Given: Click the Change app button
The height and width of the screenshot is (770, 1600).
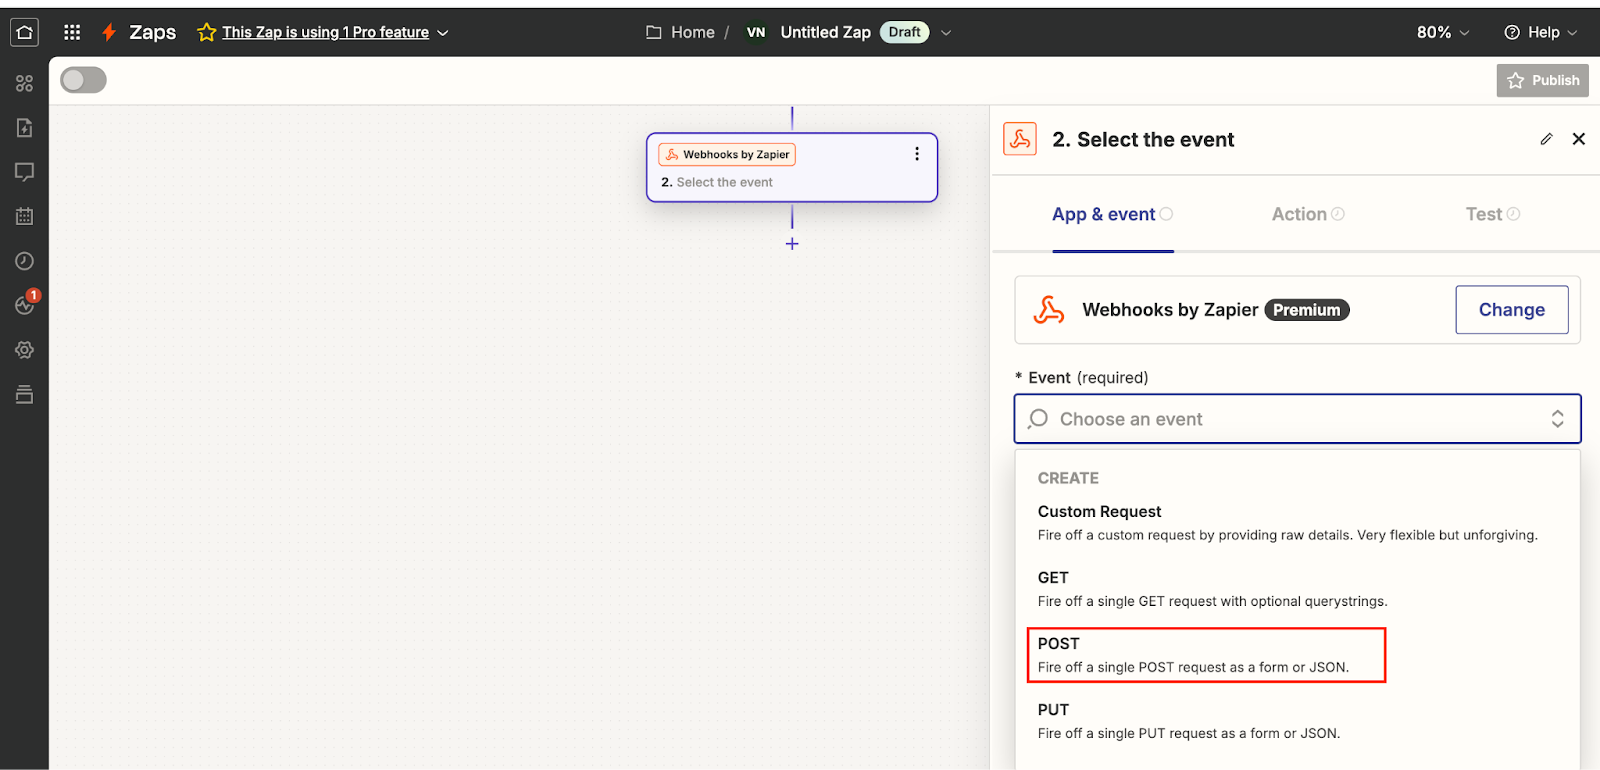Looking at the screenshot, I should (x=1511, y=310).
